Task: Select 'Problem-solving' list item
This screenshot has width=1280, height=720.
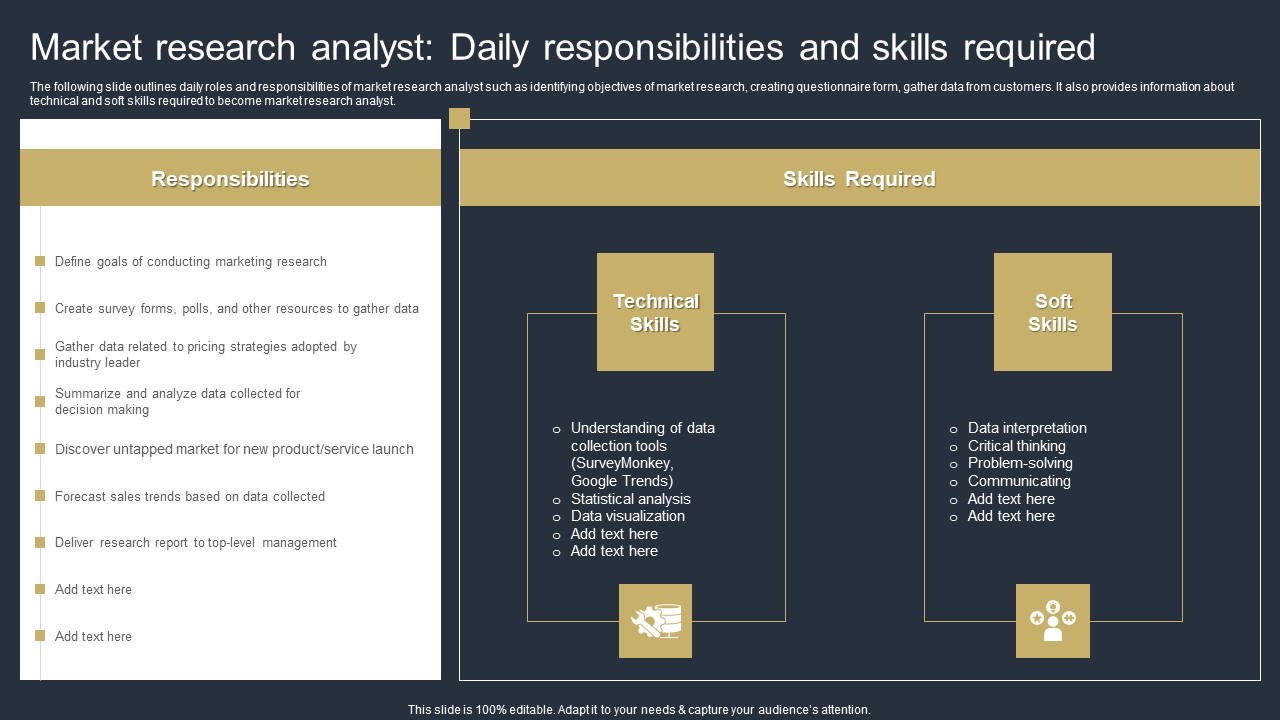Action: [x=1020, y=463]
